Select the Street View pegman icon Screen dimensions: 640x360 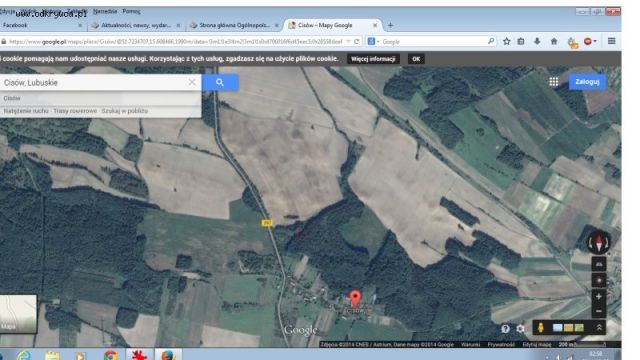[x=541, y=328]
